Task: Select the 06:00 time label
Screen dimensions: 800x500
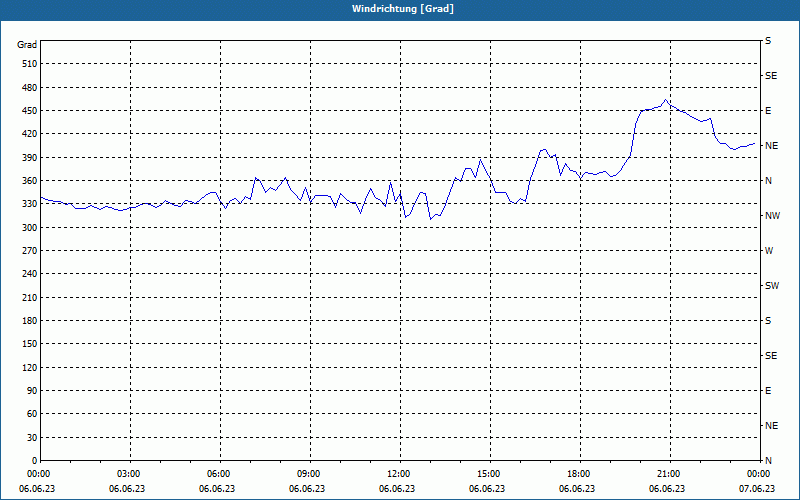Action: [x=219, y=474]
